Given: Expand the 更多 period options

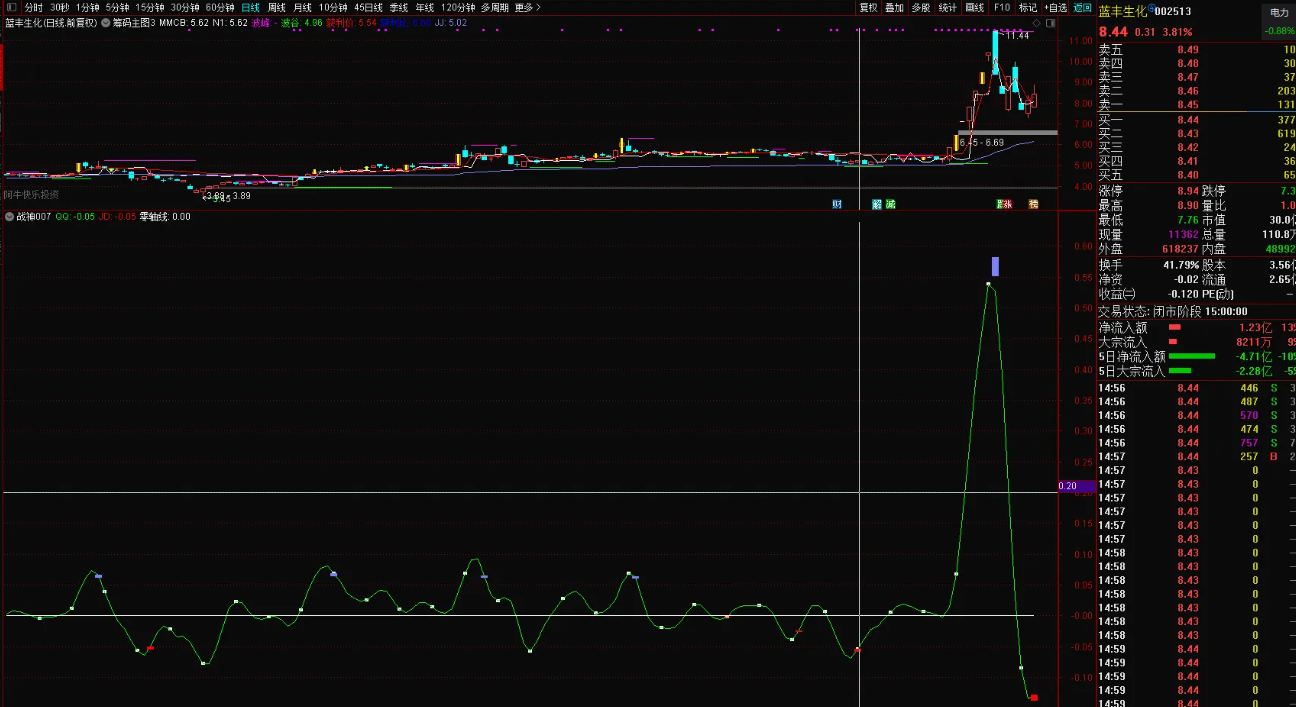Looking at the screenshot, I should 527,7.
